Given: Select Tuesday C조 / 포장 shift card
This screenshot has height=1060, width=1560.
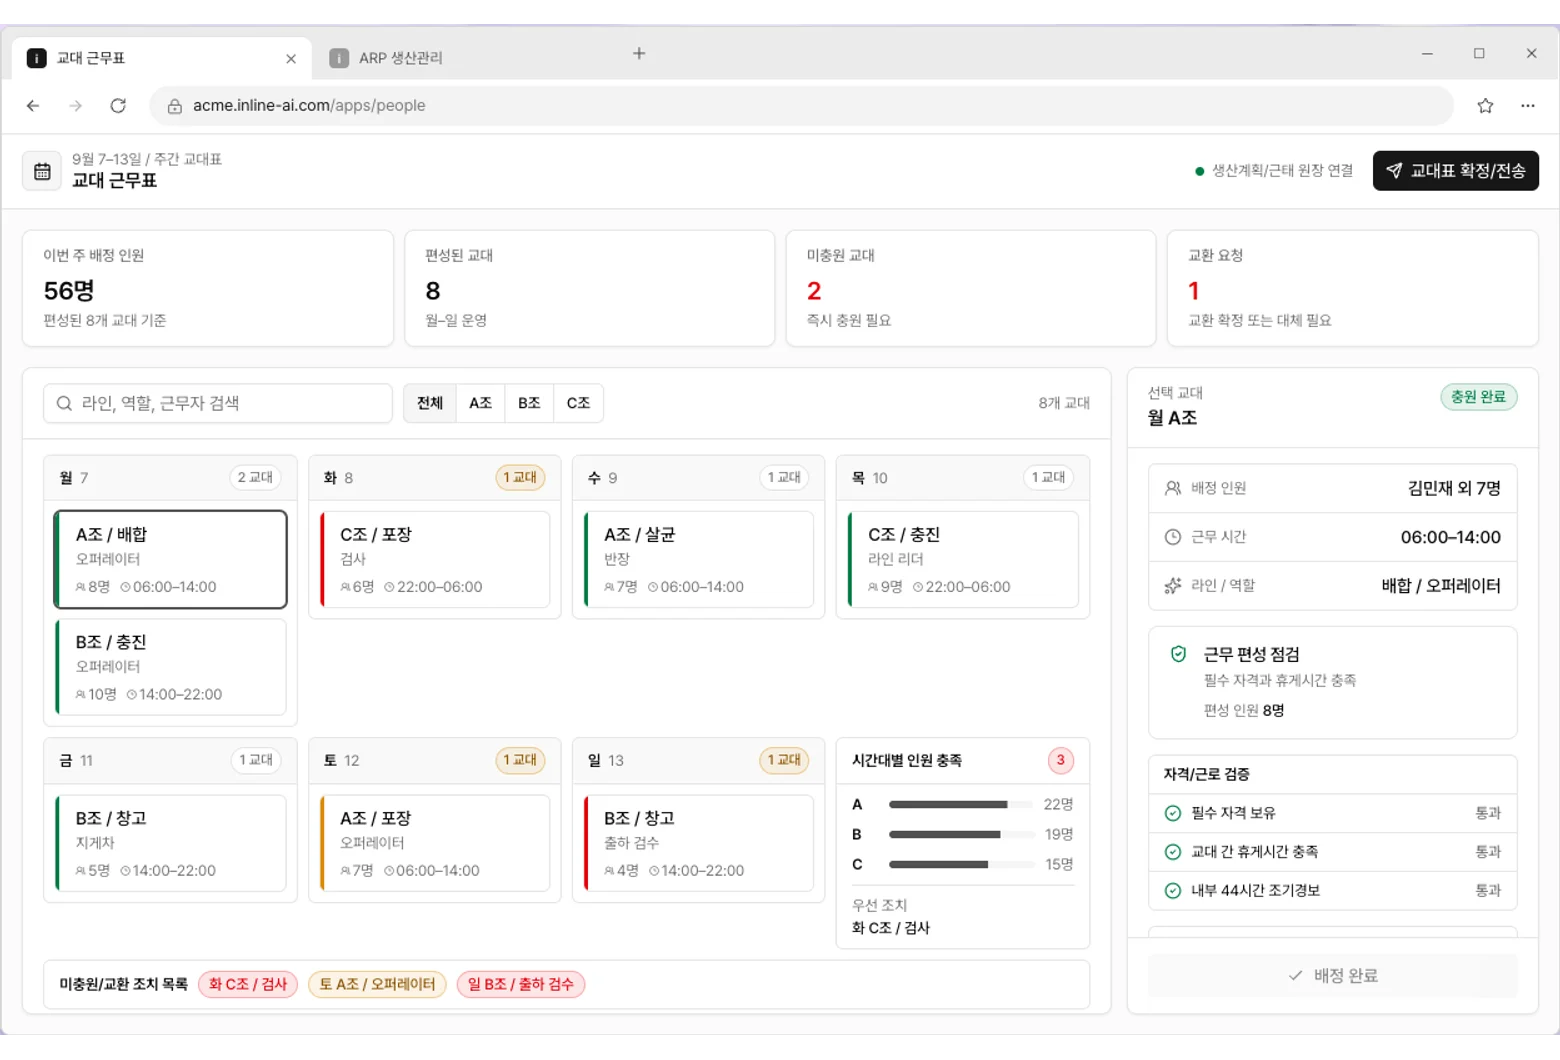Looking at the screenshot, I should pyautogui.click(x=435, y=559).
